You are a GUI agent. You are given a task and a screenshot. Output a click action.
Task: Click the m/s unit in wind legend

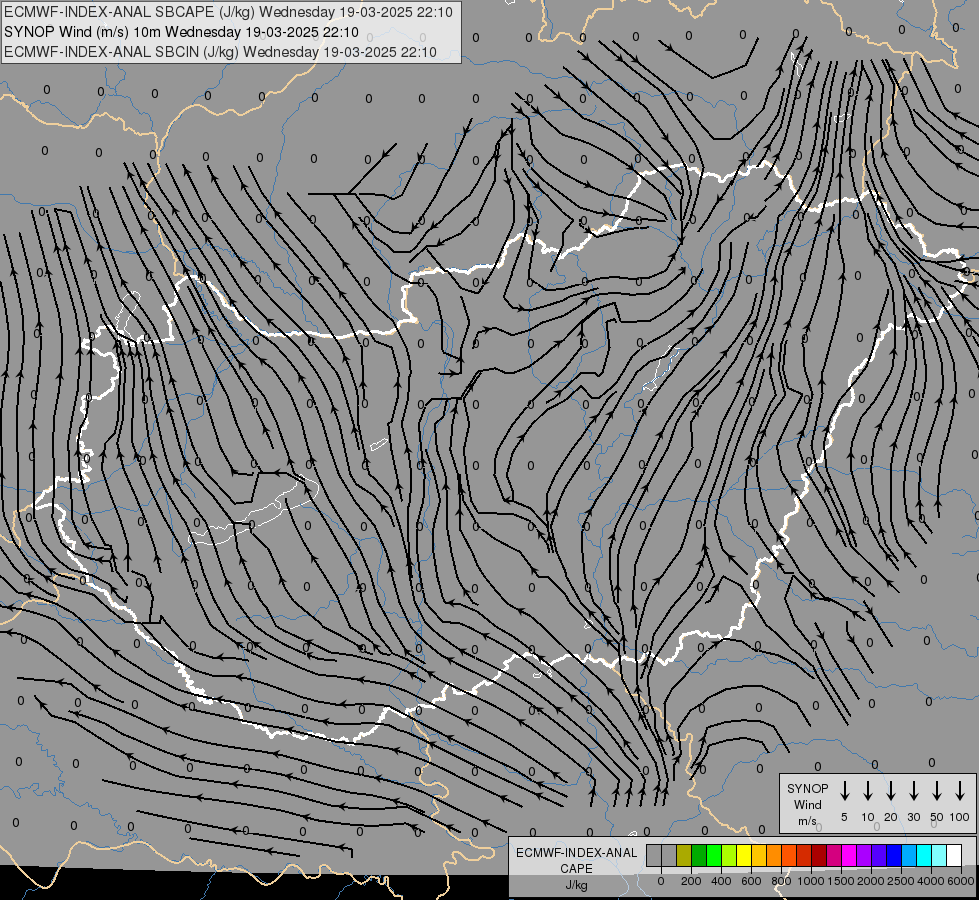[x=807, y=821]
